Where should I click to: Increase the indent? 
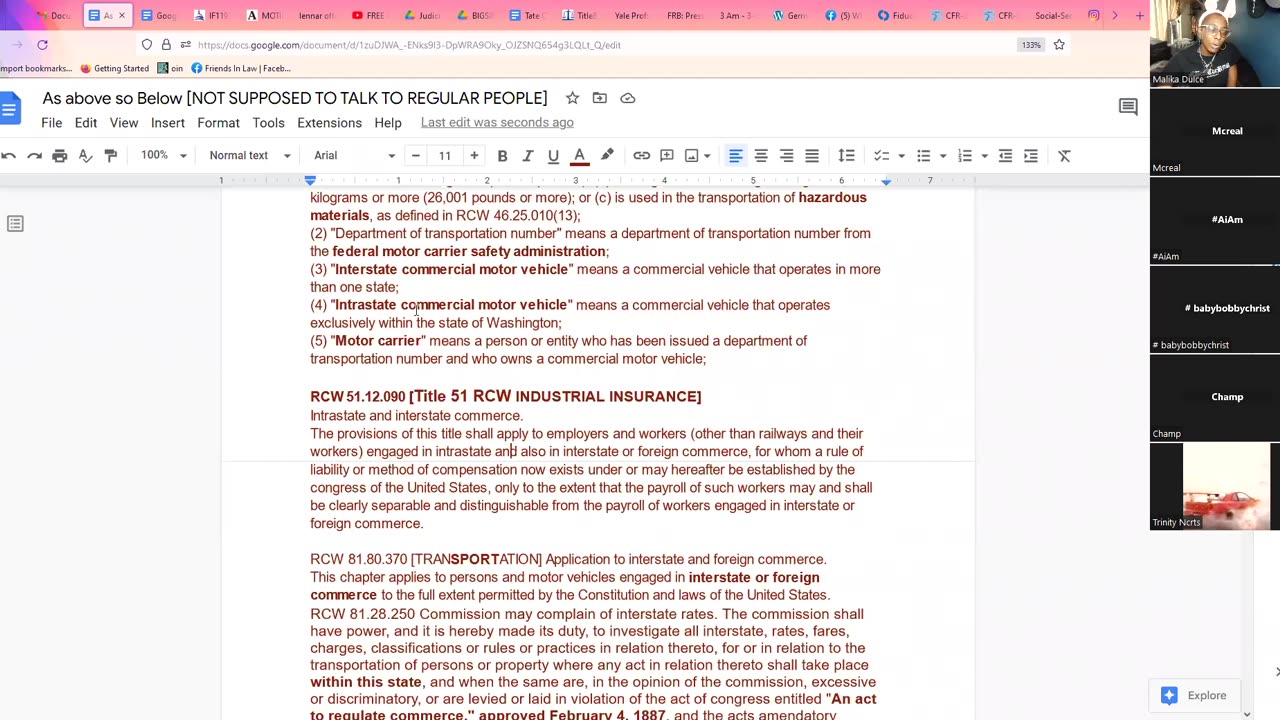[1031, 155]
